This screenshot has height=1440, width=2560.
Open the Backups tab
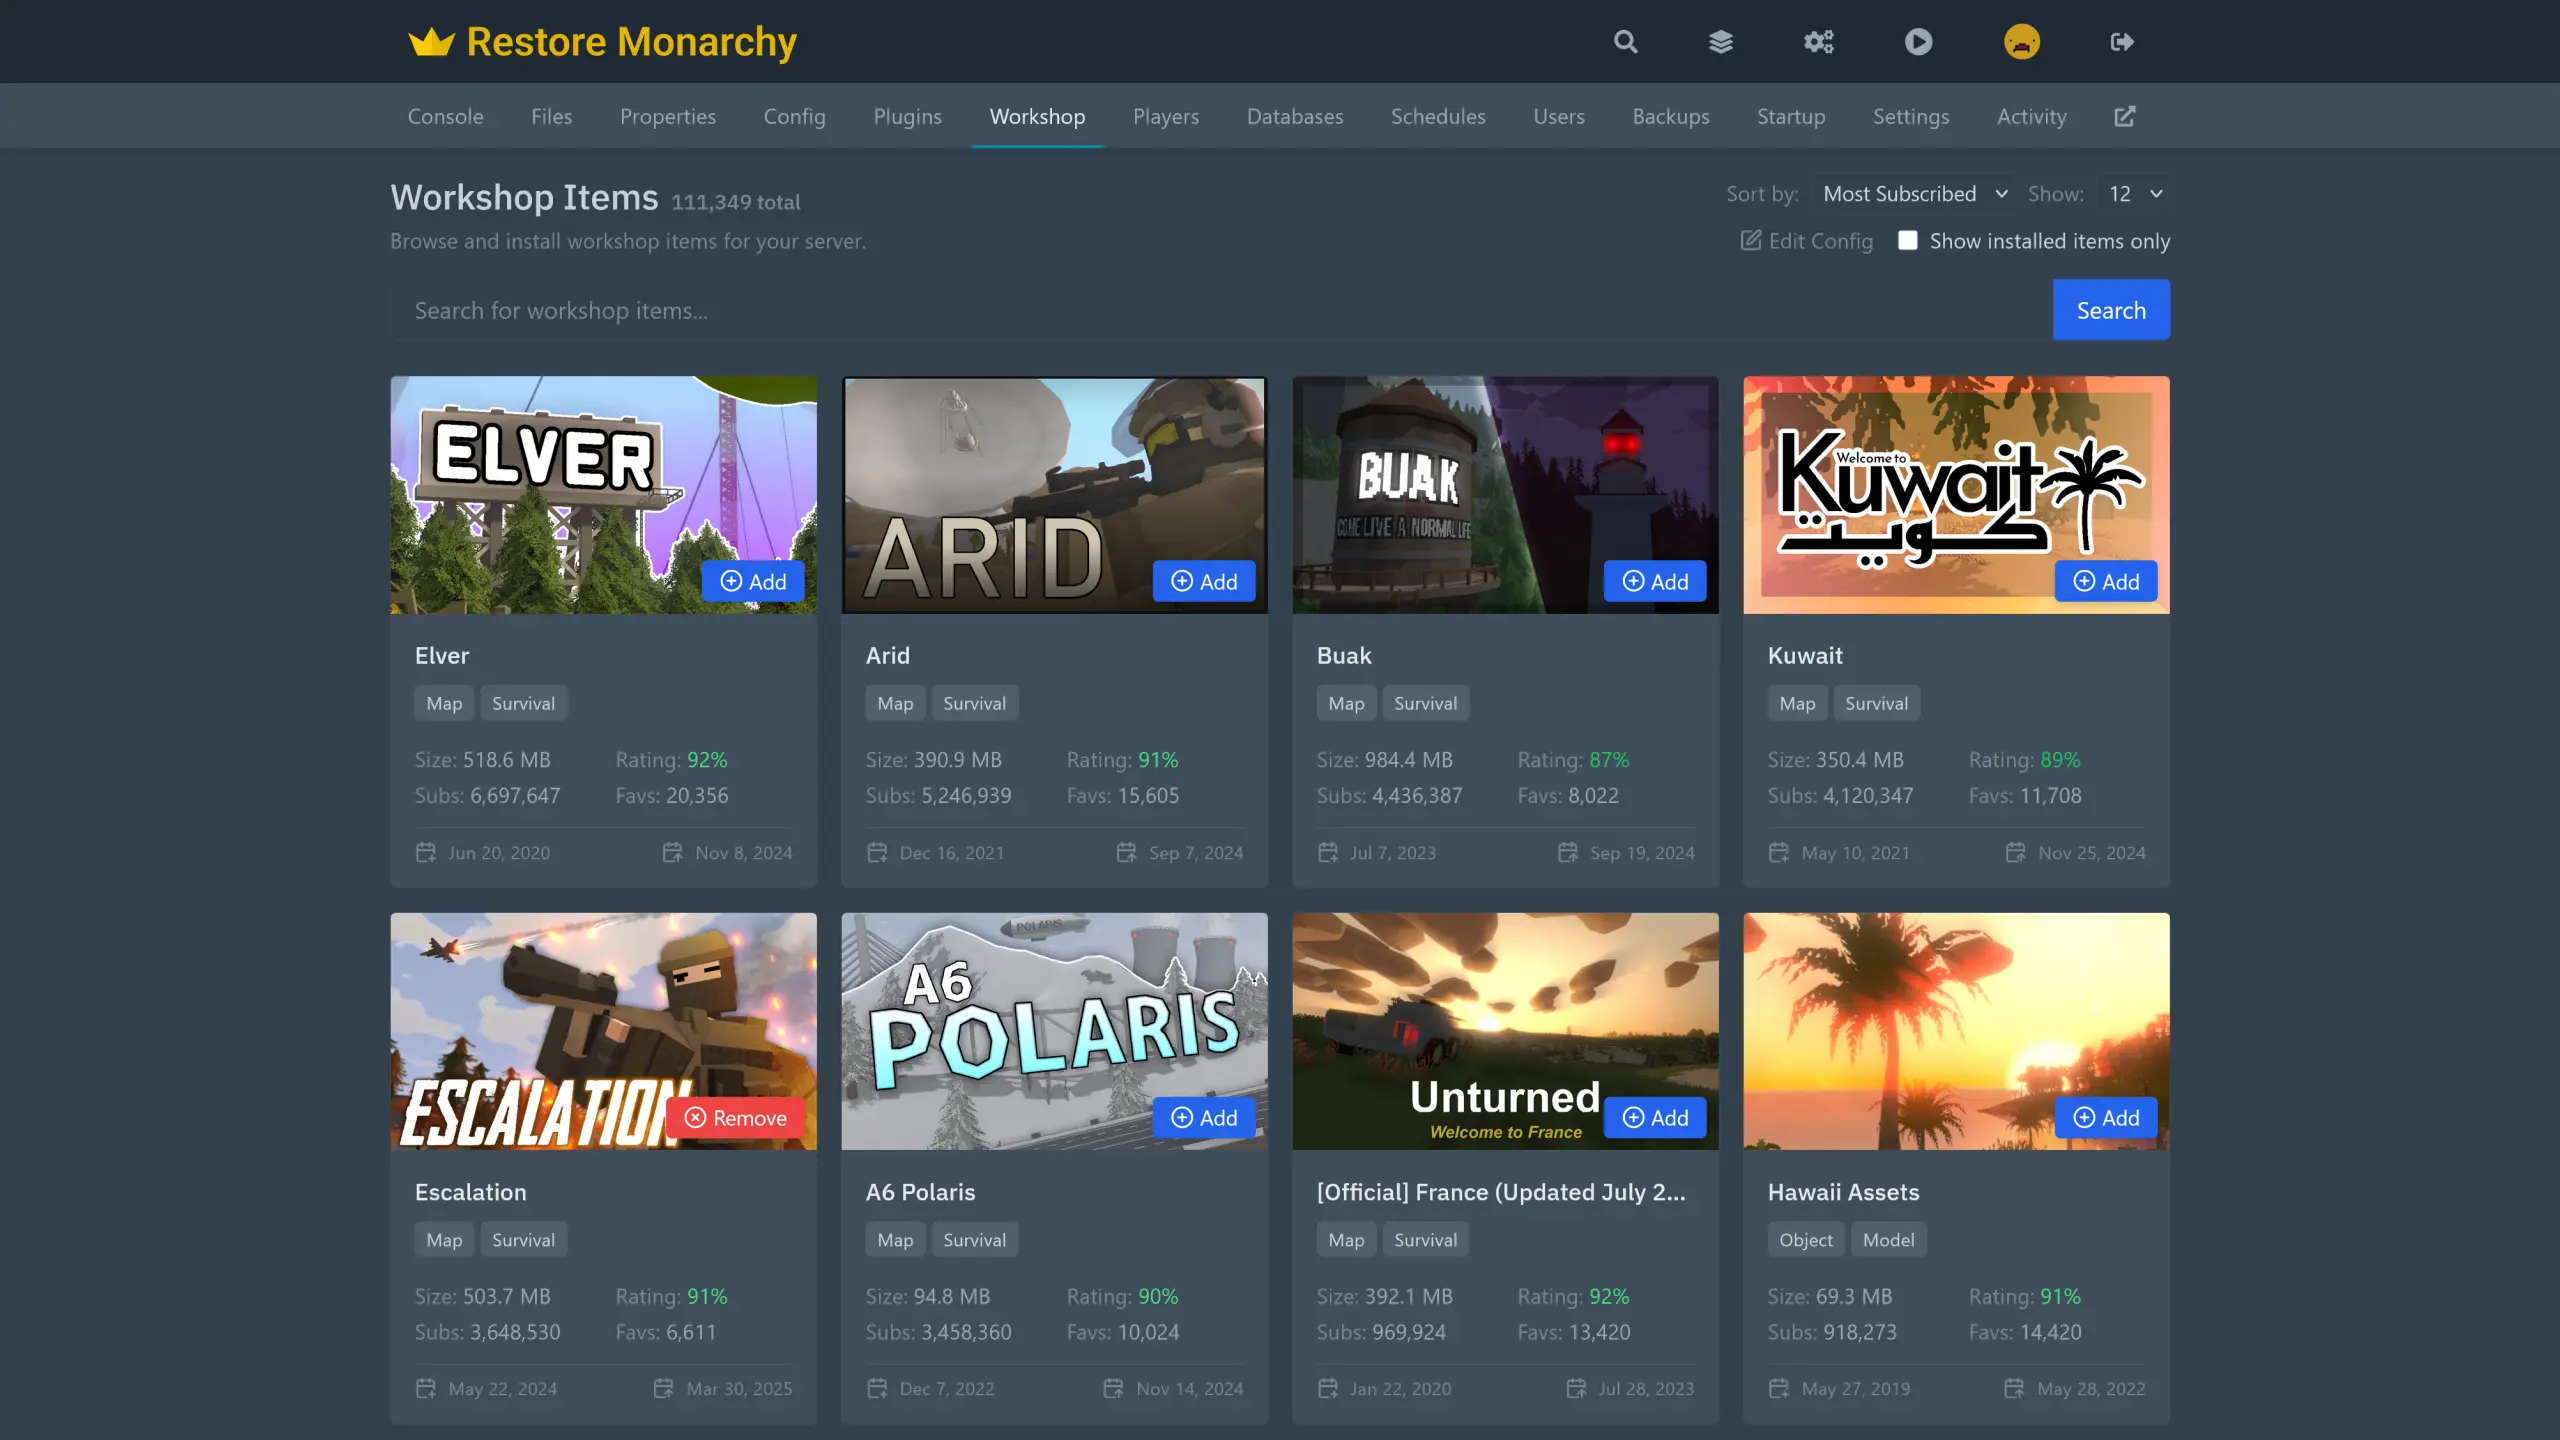pyautogui.click(x=1671, y=116)
